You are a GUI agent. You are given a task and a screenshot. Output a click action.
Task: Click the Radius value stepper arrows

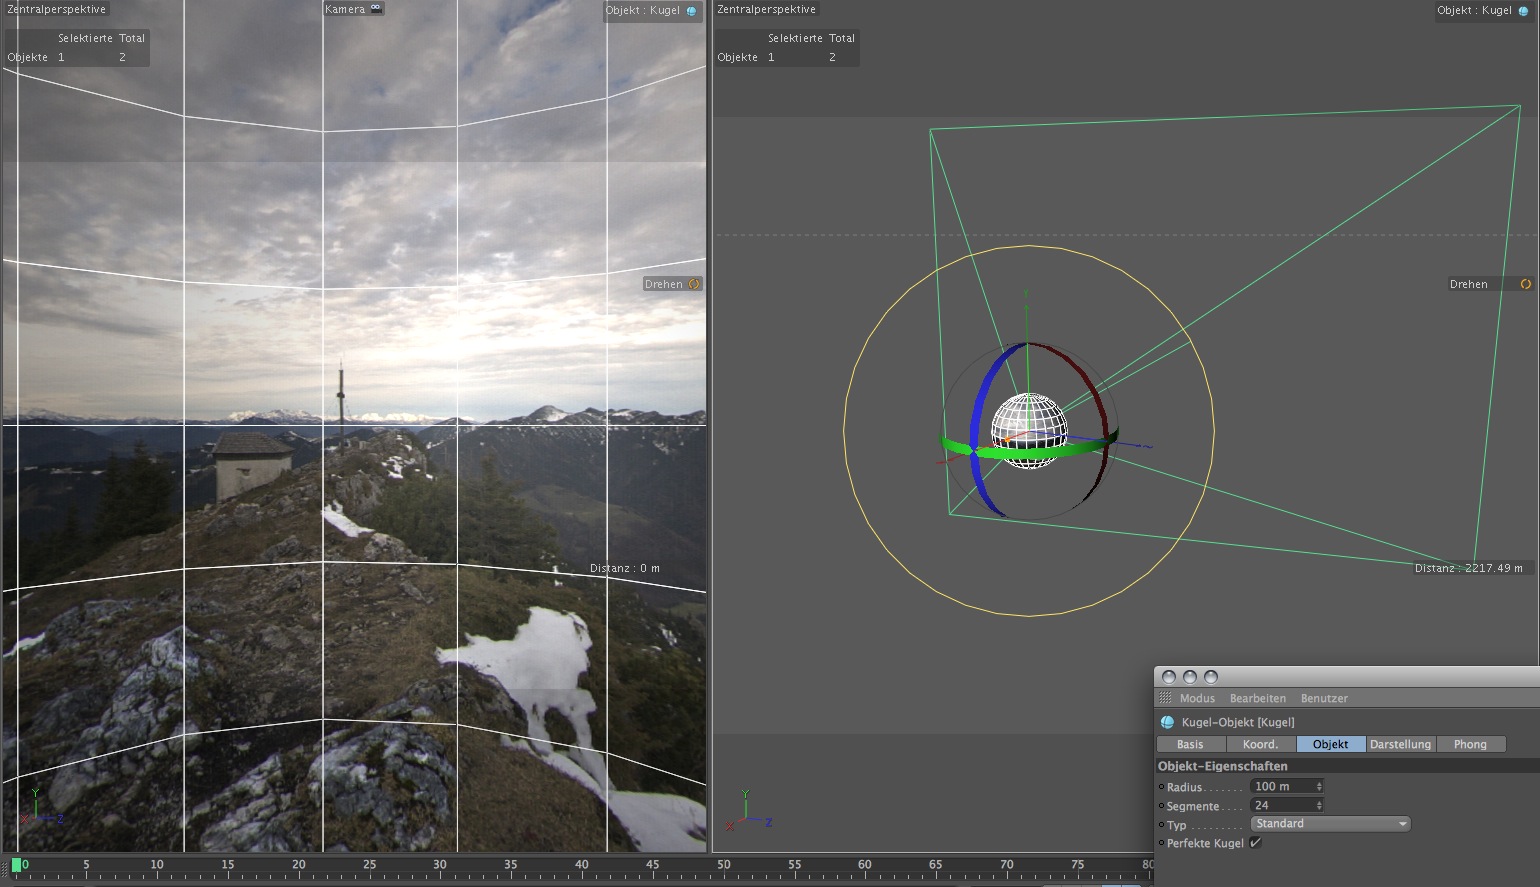coord(1319,787)
